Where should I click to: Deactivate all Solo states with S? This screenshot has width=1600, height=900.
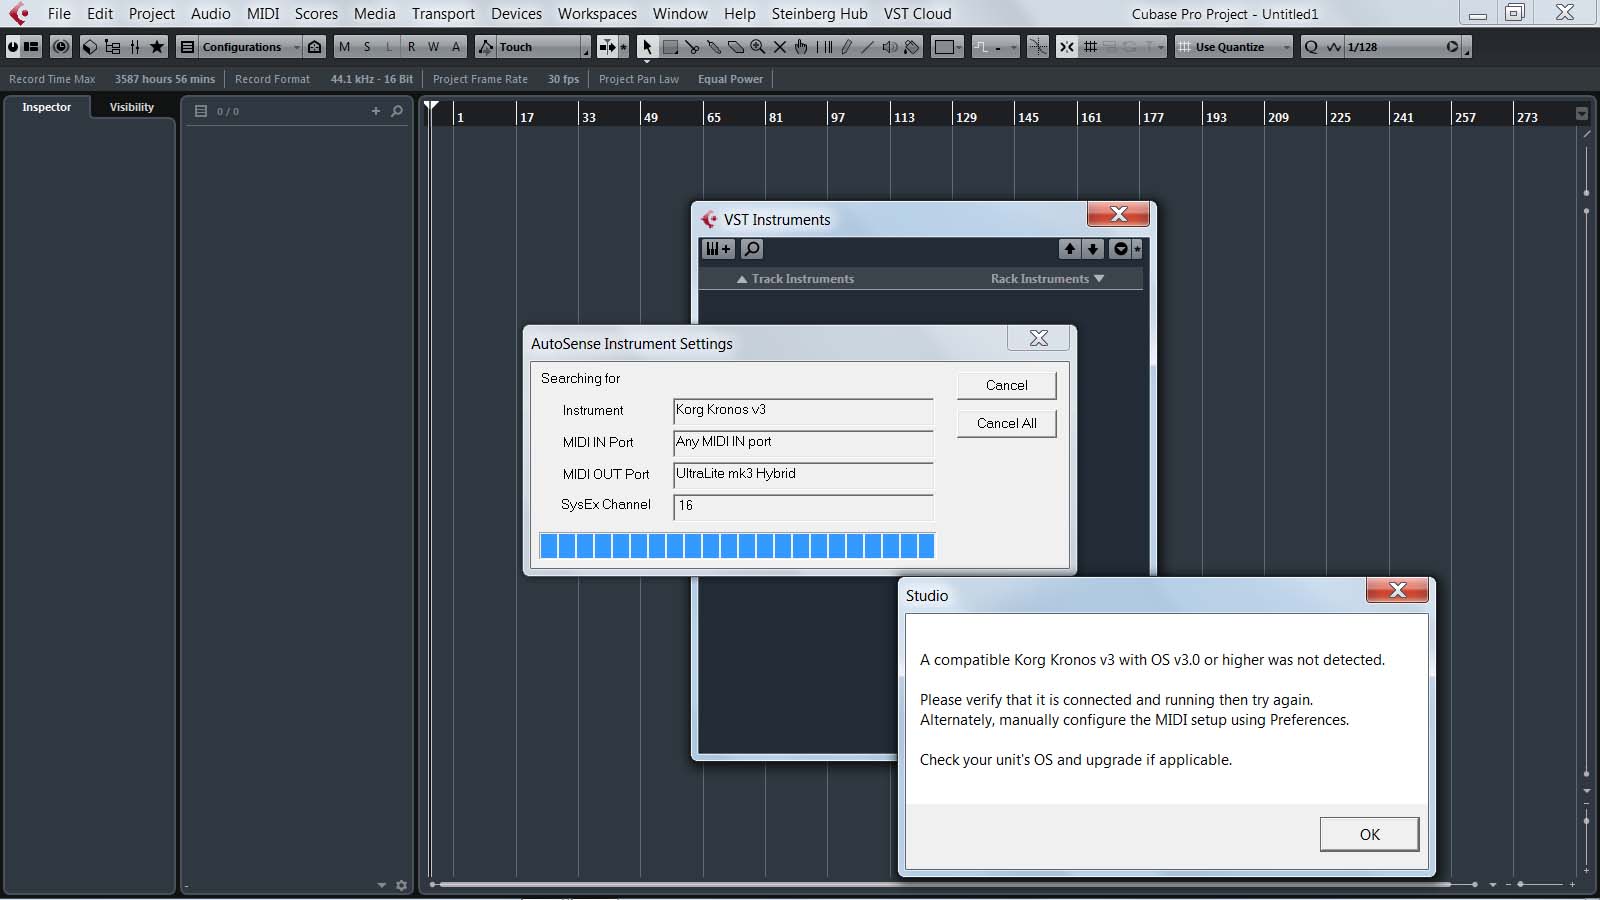point(367,47)
